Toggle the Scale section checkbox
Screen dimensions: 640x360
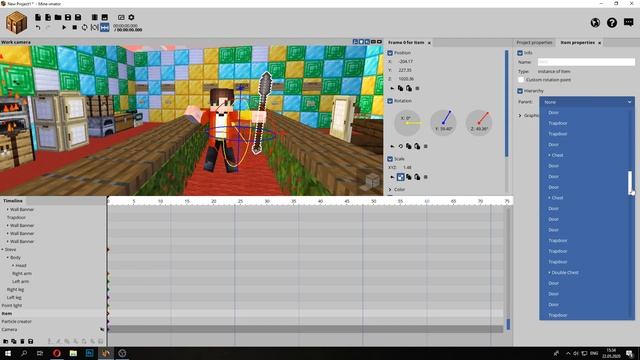tap(390, 159)
